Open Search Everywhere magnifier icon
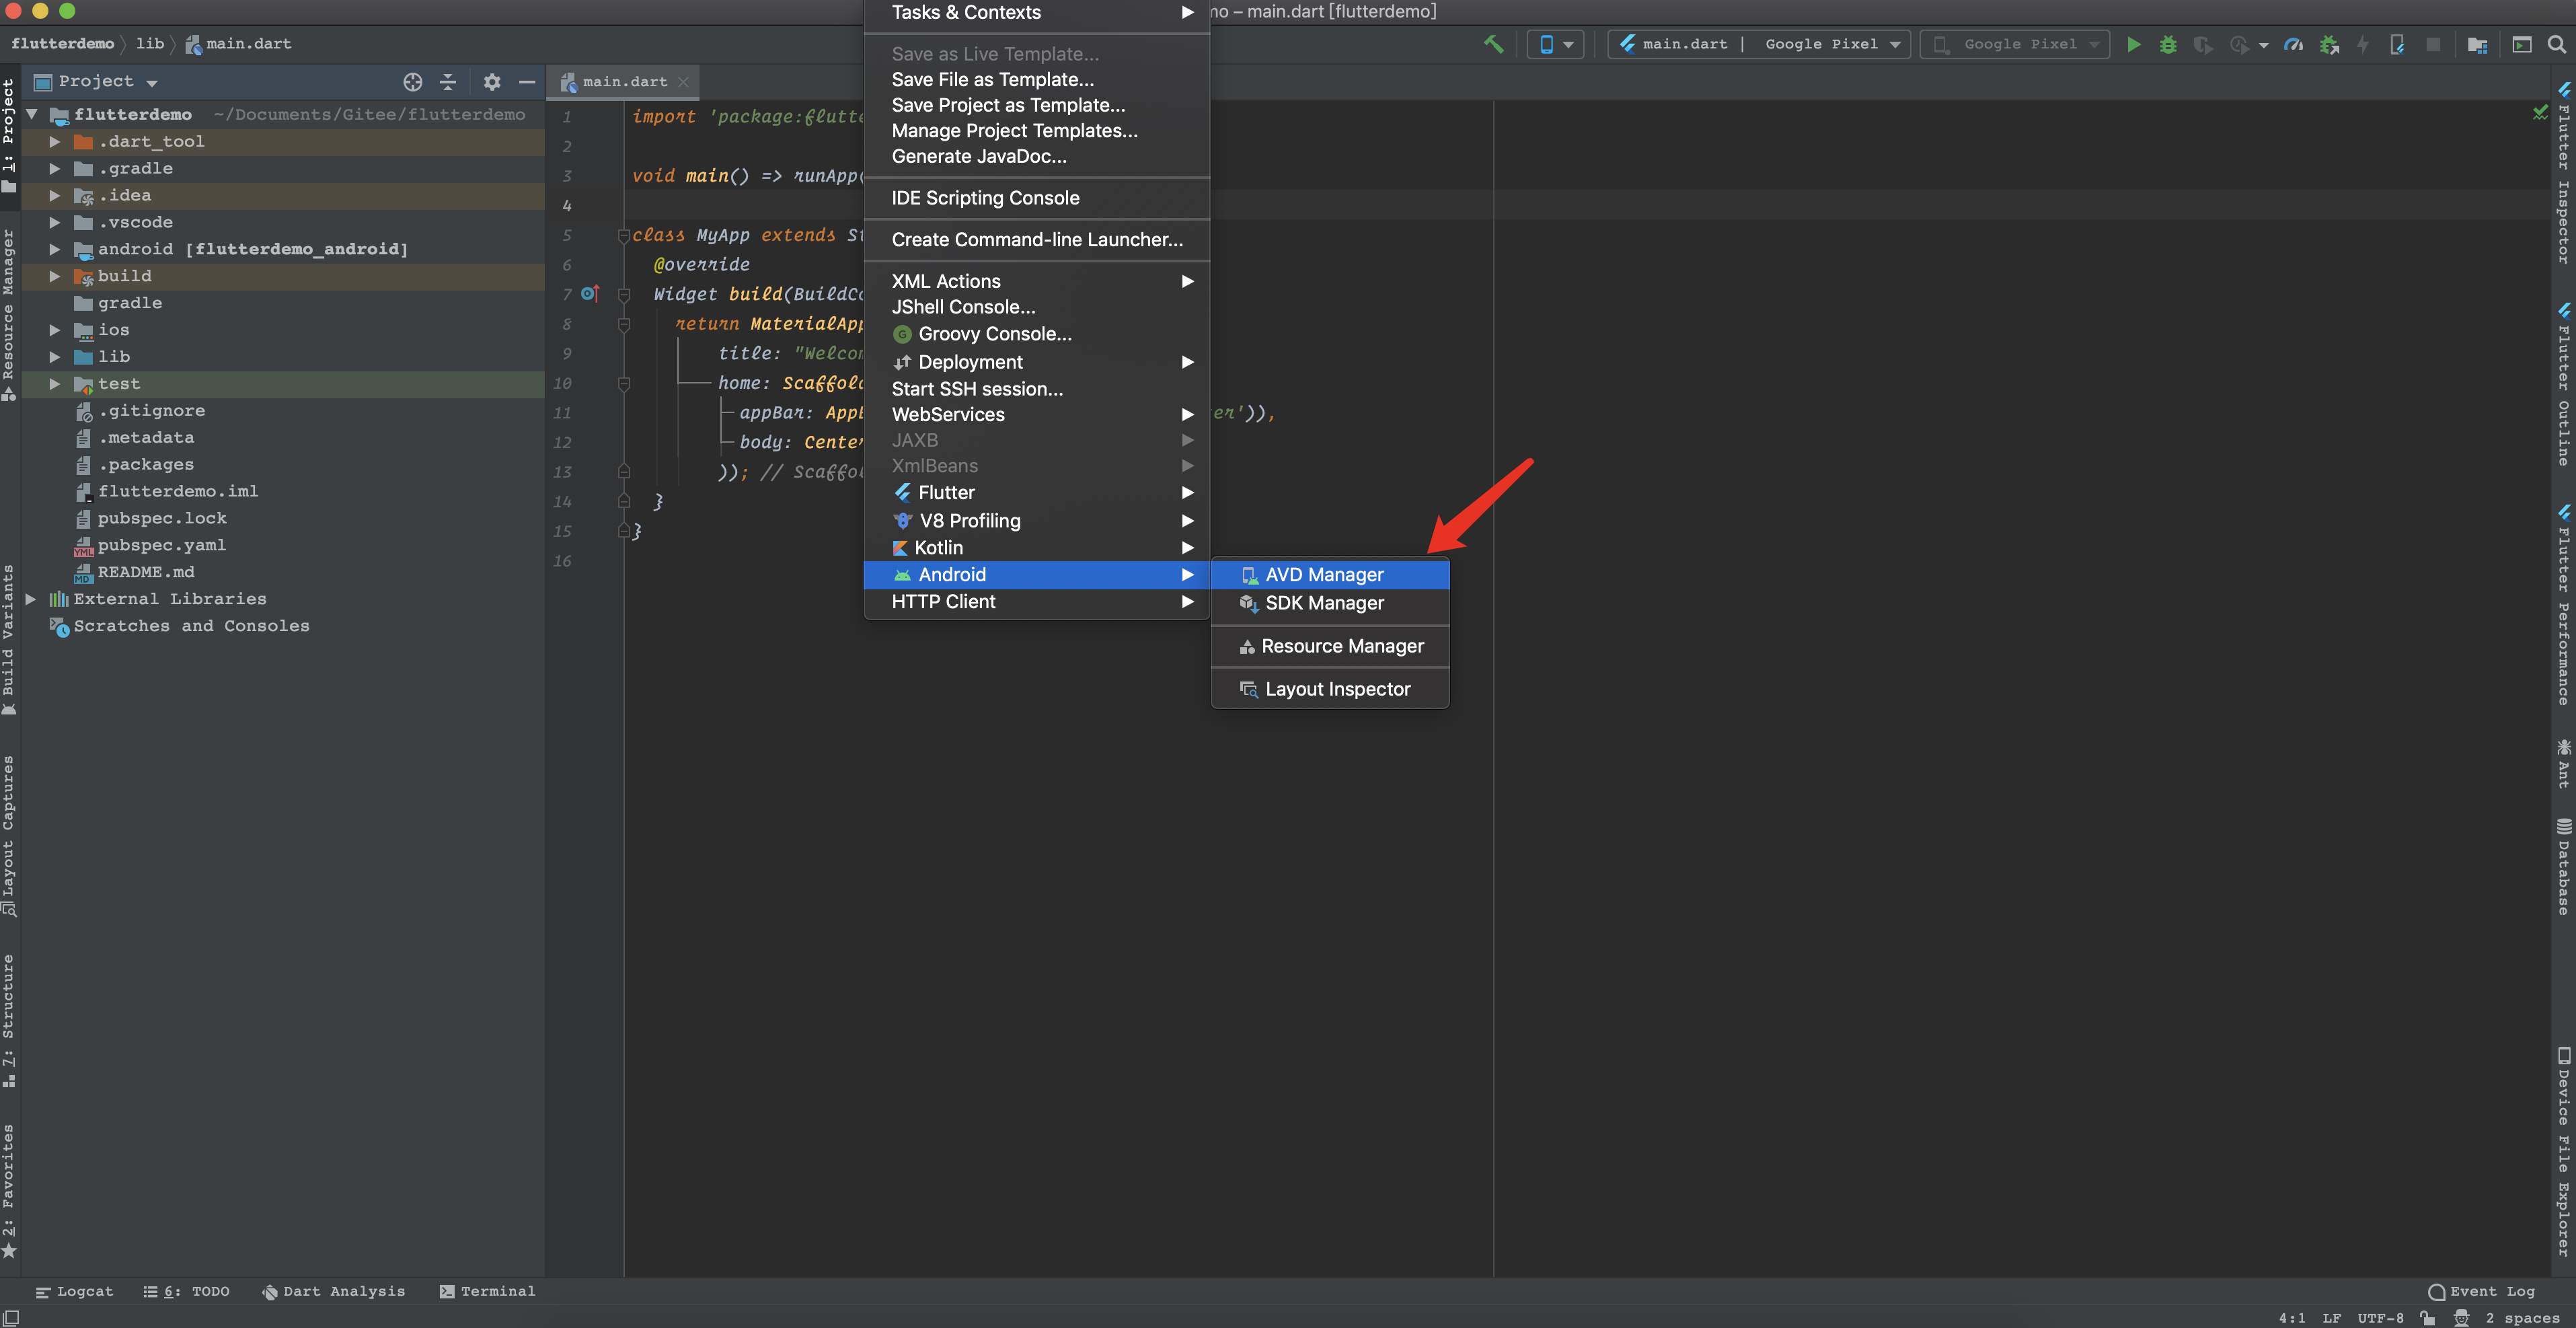 (2556, 44)
